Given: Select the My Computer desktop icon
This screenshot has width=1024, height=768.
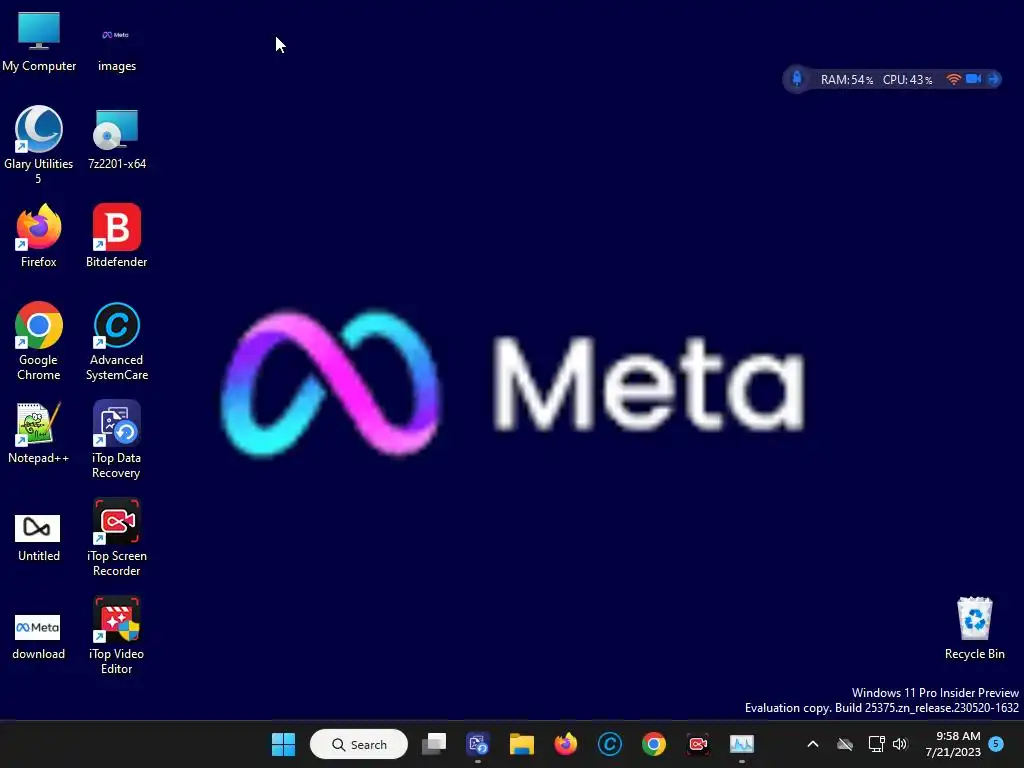Looking at the screenshot, I should (39, 40).
